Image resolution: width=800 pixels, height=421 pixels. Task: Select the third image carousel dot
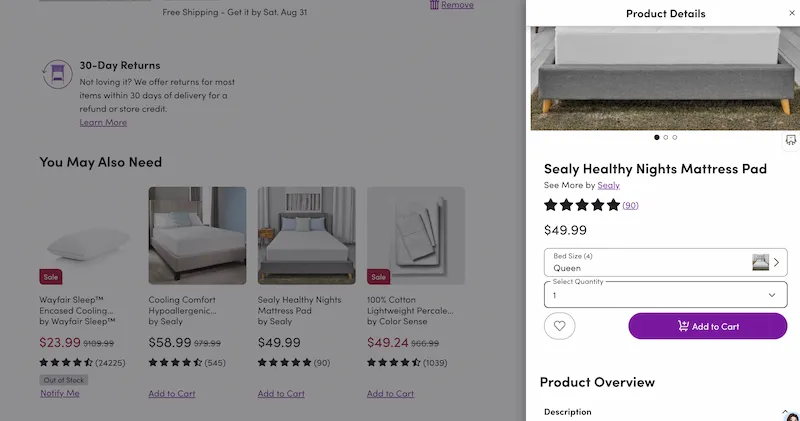(675, 137)
